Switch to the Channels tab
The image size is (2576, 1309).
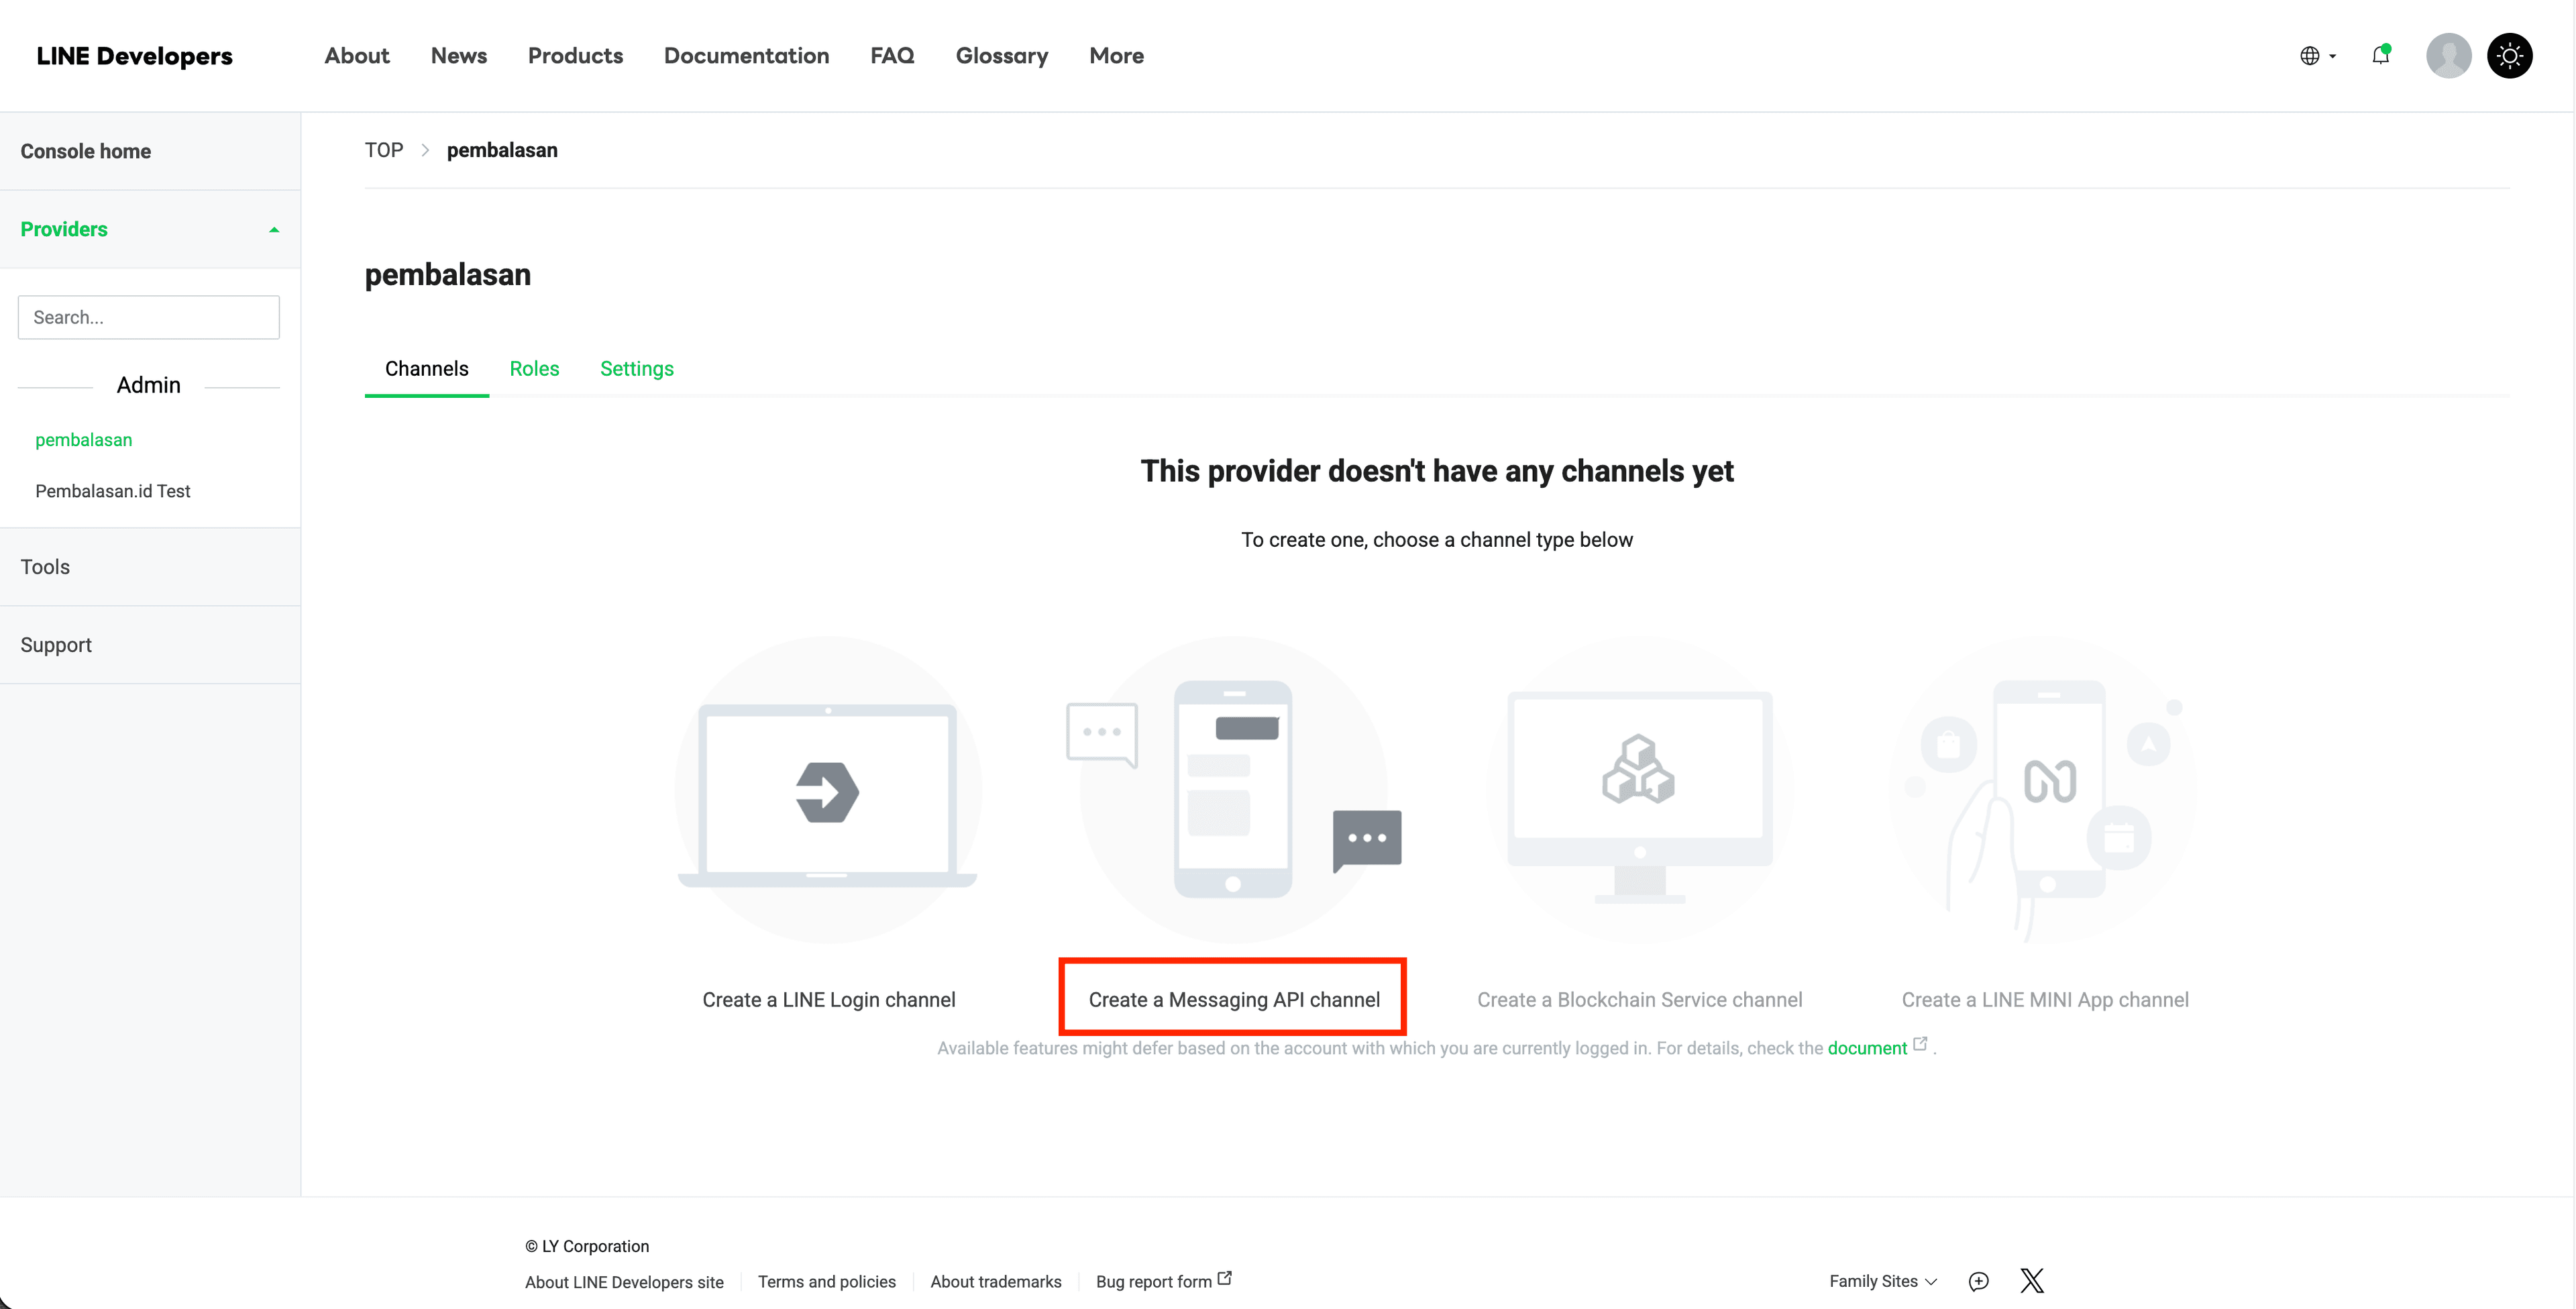427,369
